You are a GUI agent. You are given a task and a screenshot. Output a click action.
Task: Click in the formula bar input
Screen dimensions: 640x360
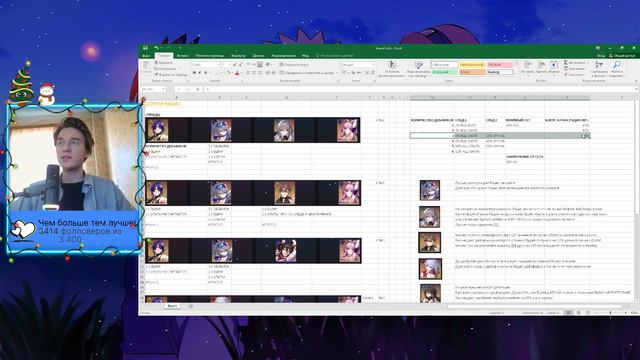pos(420,89)
